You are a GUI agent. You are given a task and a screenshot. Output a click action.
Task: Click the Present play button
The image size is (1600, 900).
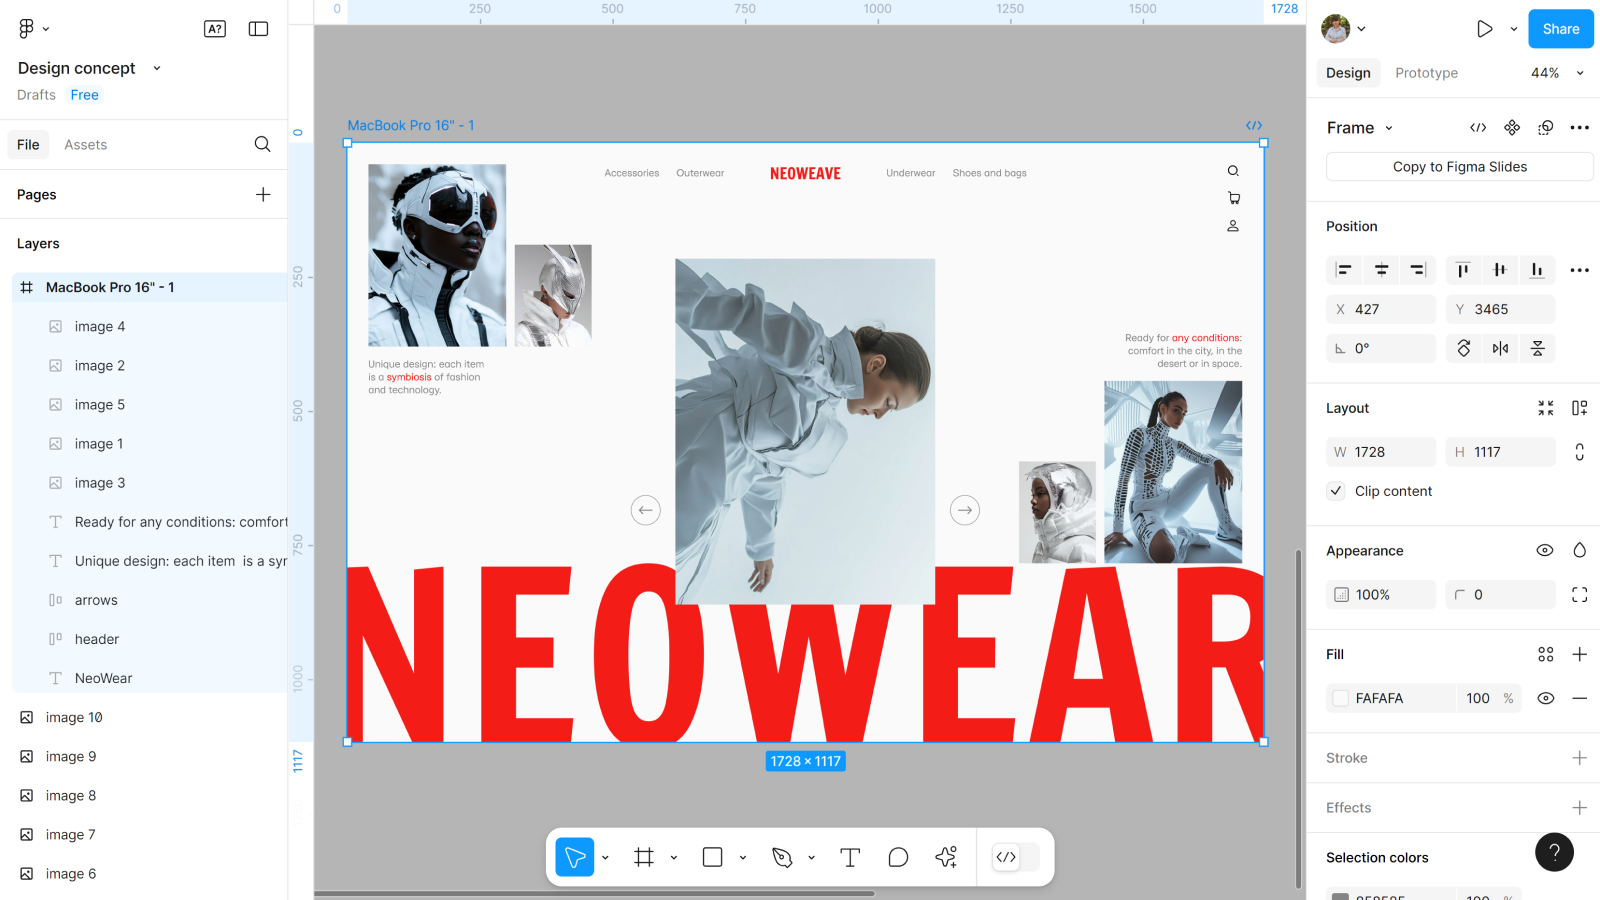(1484, 29)
